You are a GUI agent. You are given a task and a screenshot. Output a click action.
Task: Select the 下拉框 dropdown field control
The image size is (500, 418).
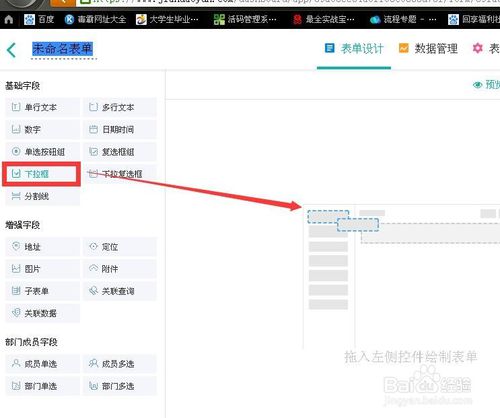[42, 174]
